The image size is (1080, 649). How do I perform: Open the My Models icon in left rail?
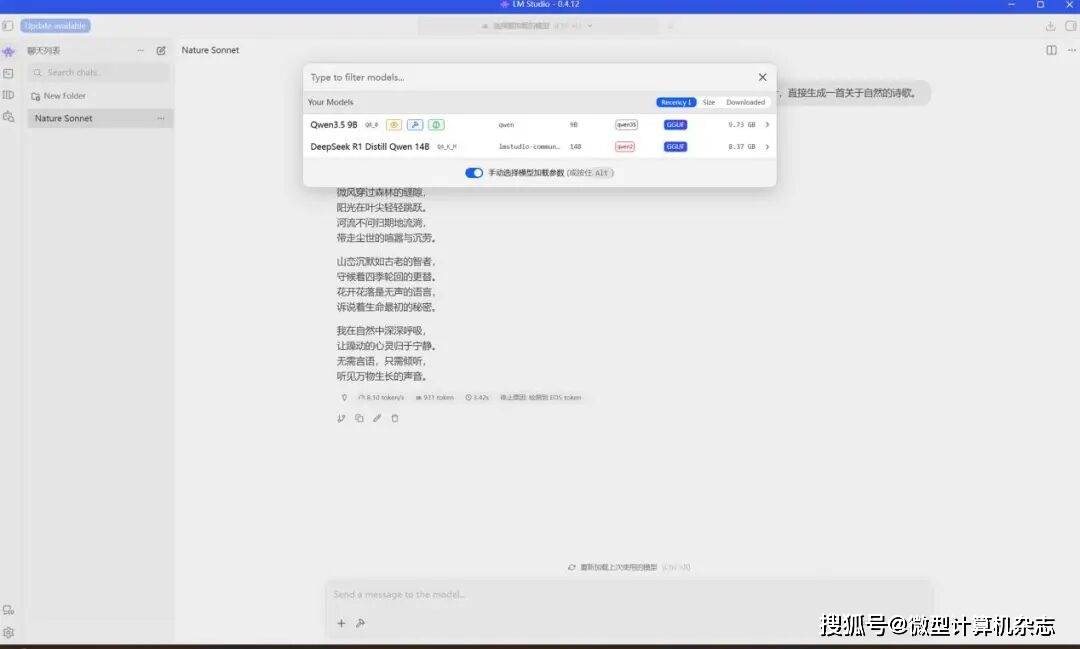click(8, 94)
